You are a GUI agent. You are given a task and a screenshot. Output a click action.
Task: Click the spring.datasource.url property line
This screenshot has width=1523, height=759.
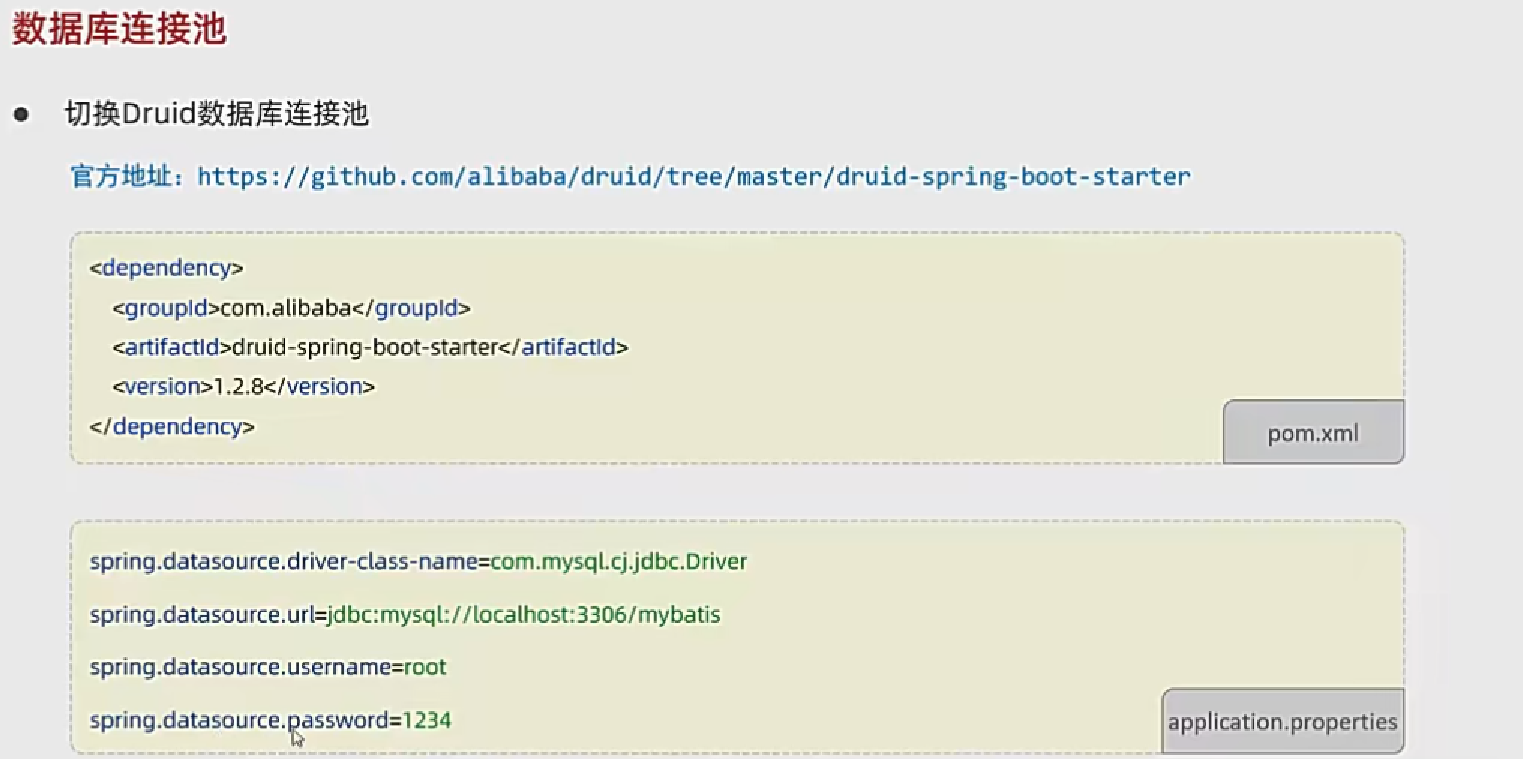405,614
